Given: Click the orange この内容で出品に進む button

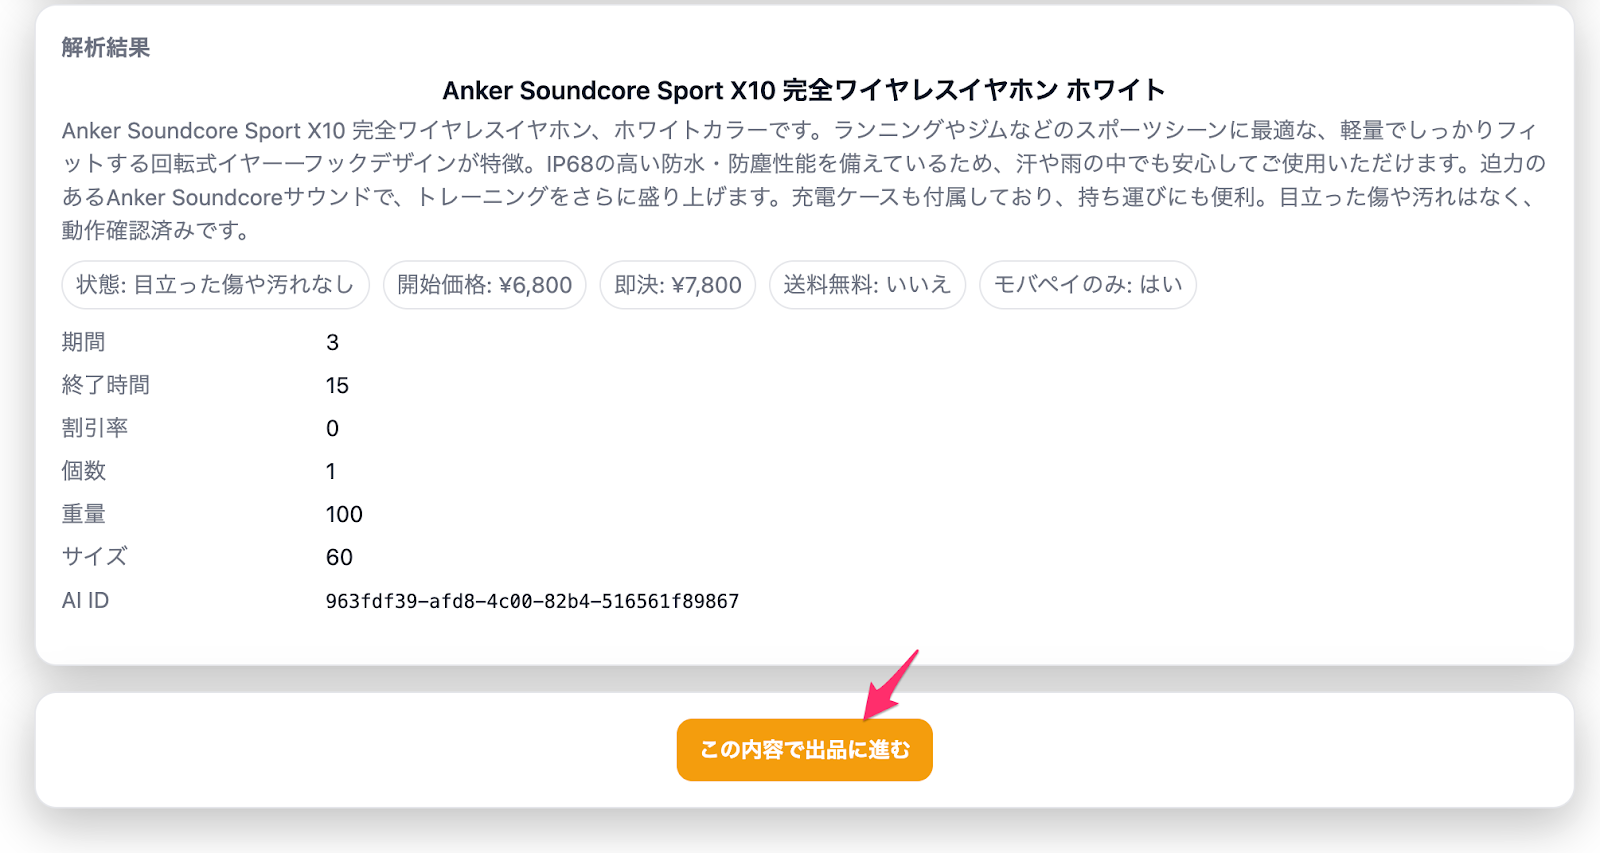Looking at the screenshot, I should click(804, 749).
